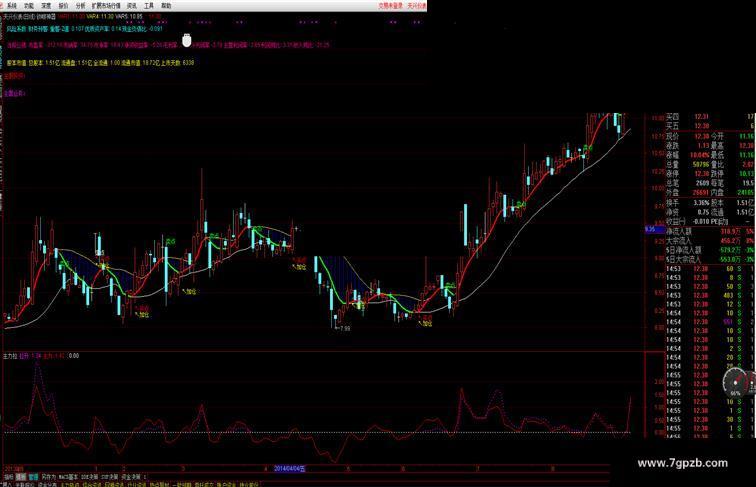The width and height of the screenshot is (756, 487).
Task: Click the 上市天数 6338 text in the yellow info line
Action: [178, 63]
